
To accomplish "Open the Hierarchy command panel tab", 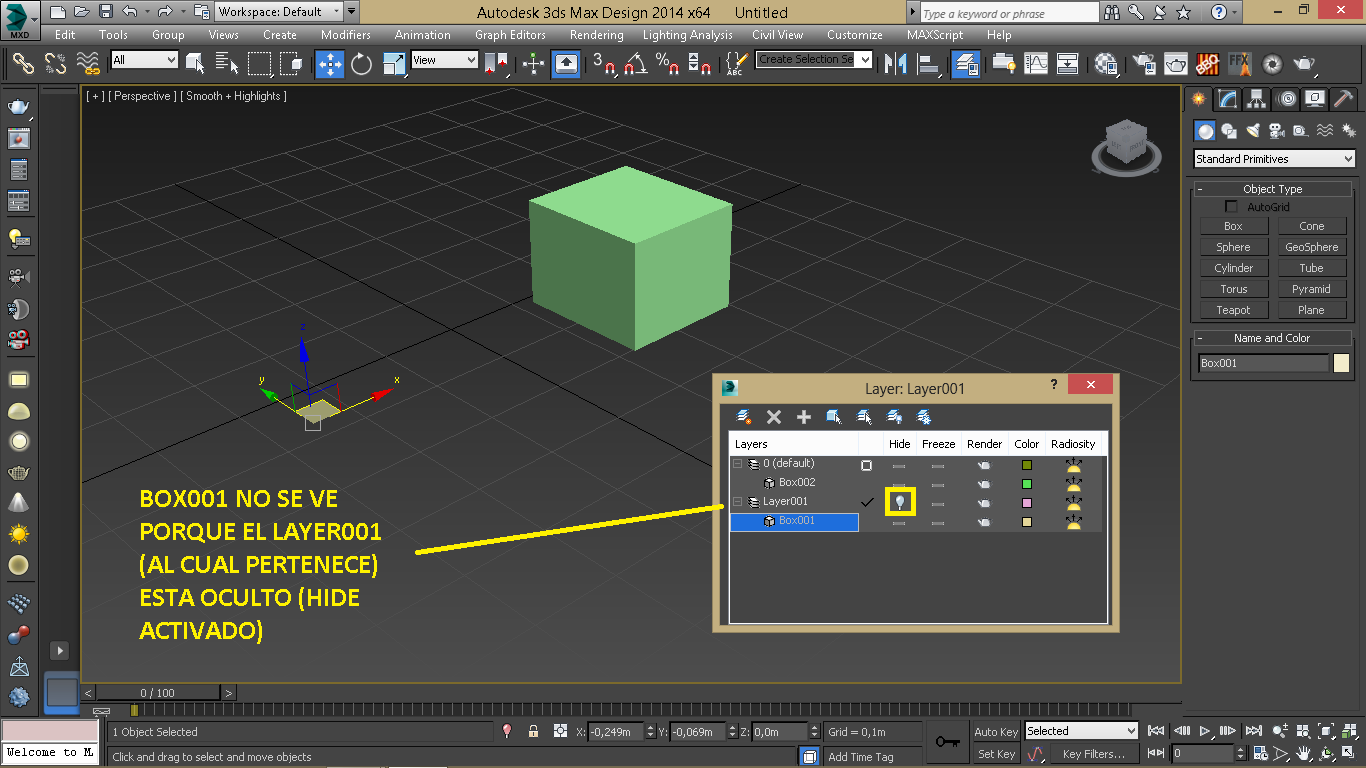I will [x=1256, y=99].
